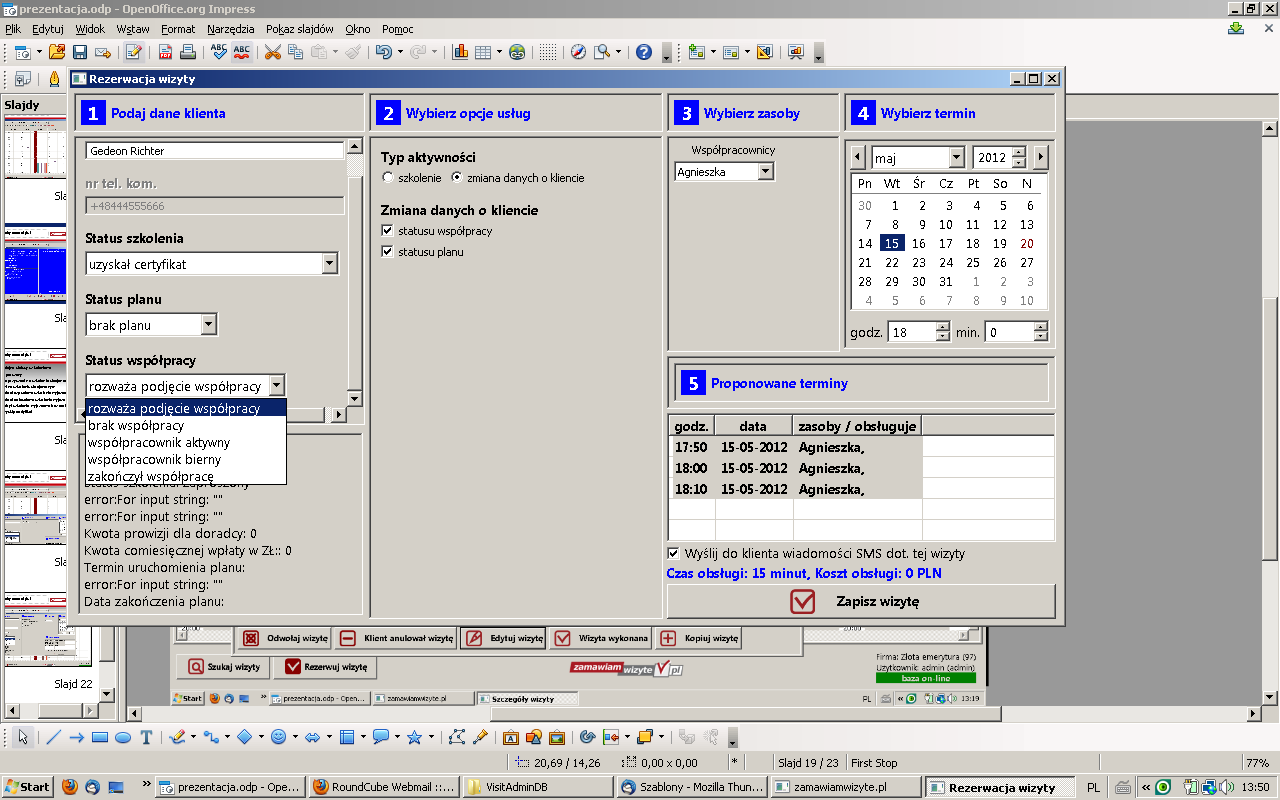Go to the next month arrow button
The width and height of the screenshot is (1280, 800).
pos(1041,157)
